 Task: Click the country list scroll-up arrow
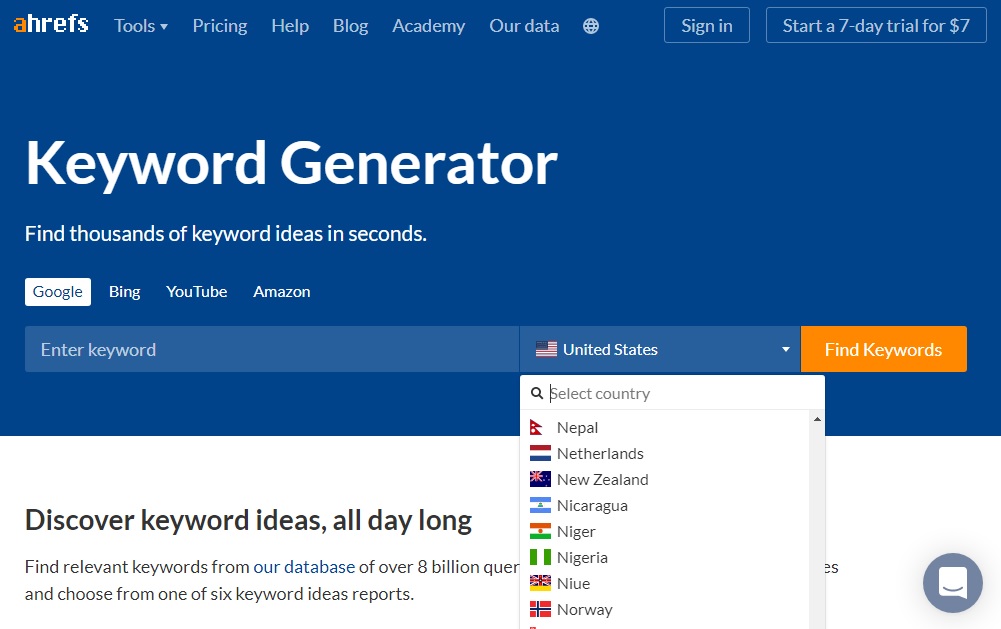point(817,419)
